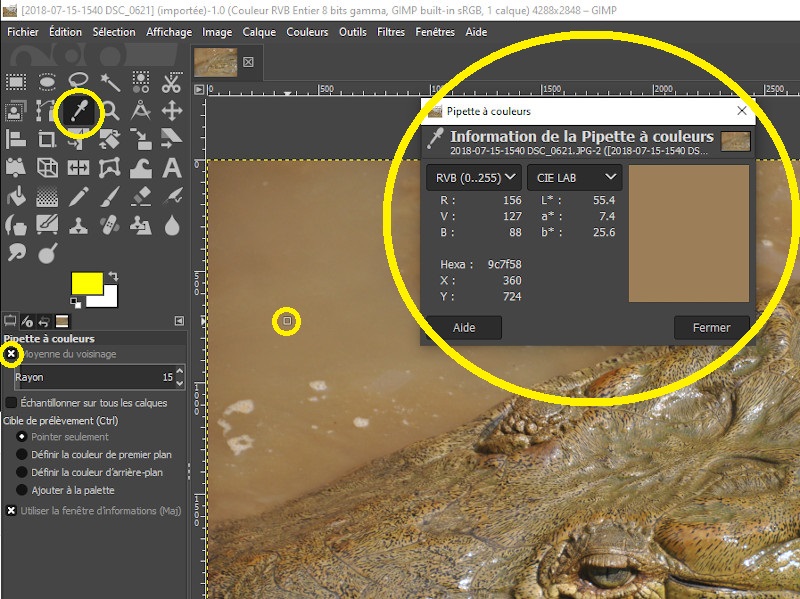The width and height of the screenshot is (800, 599).
Task: Select Définir la couleur de premier plan
Action: pos(23,455)
